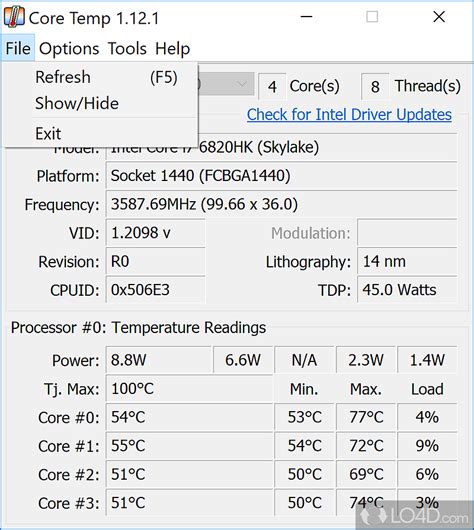
Task: Click Core #2 load value 6%
Action: (427, 474)
